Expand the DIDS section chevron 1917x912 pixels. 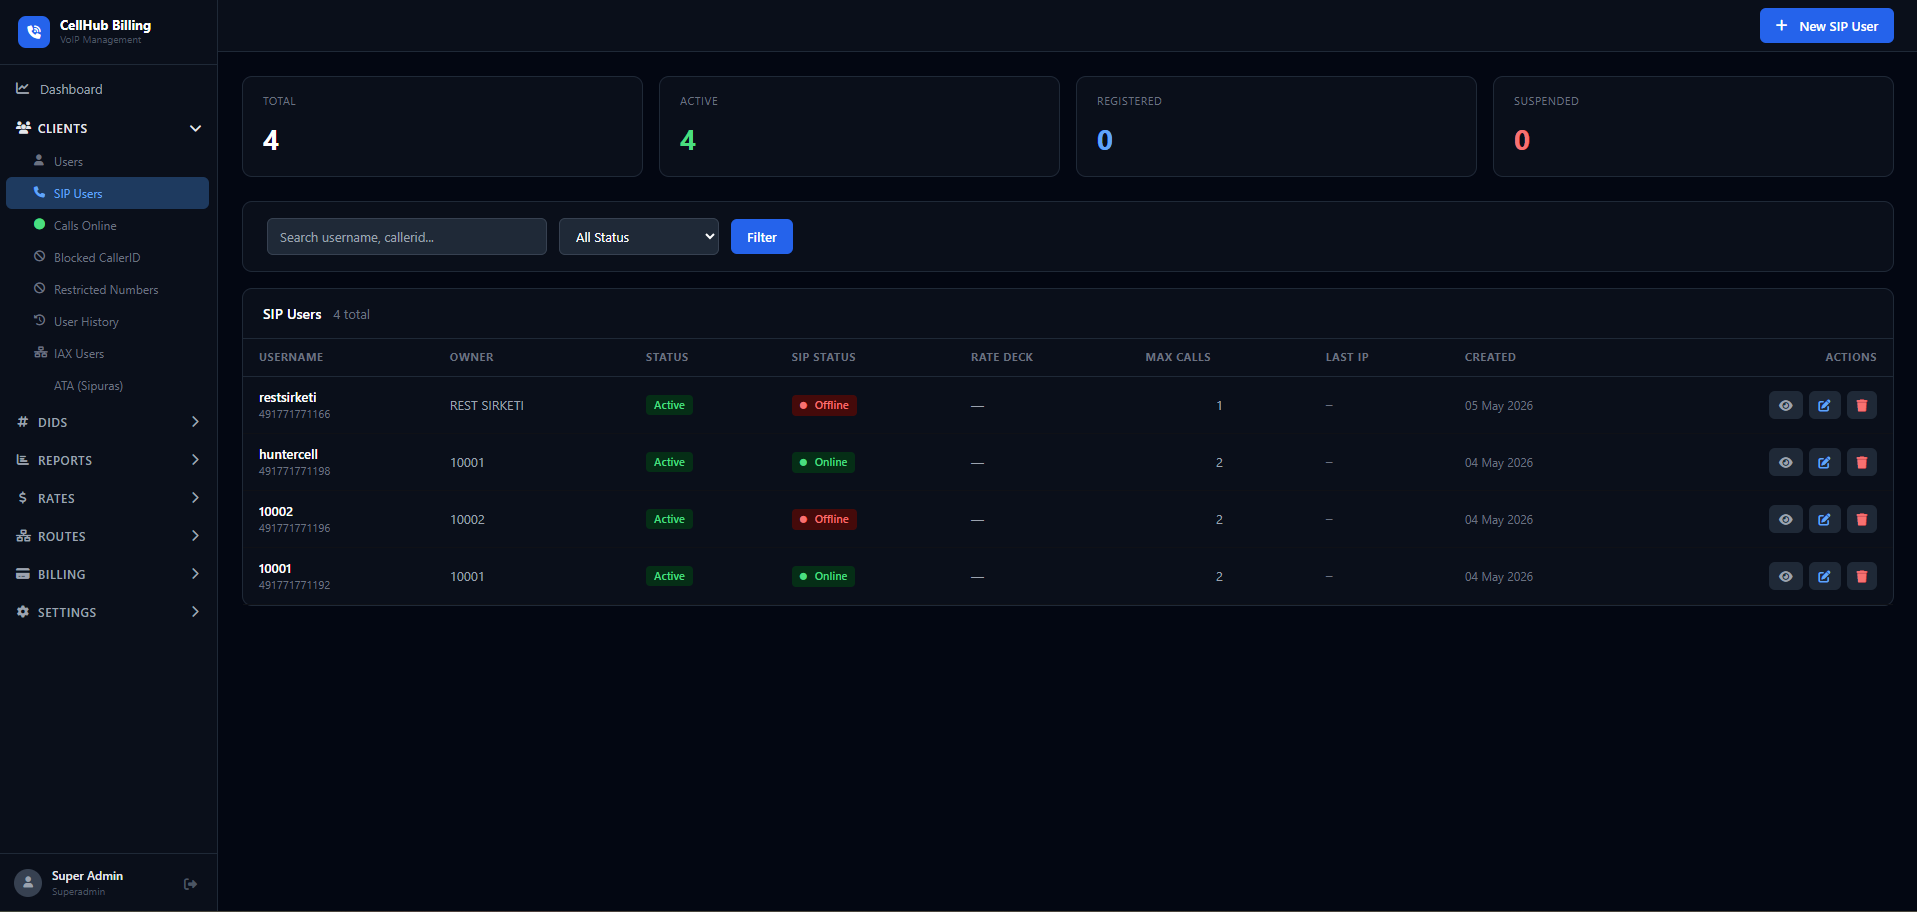(196, 422)
